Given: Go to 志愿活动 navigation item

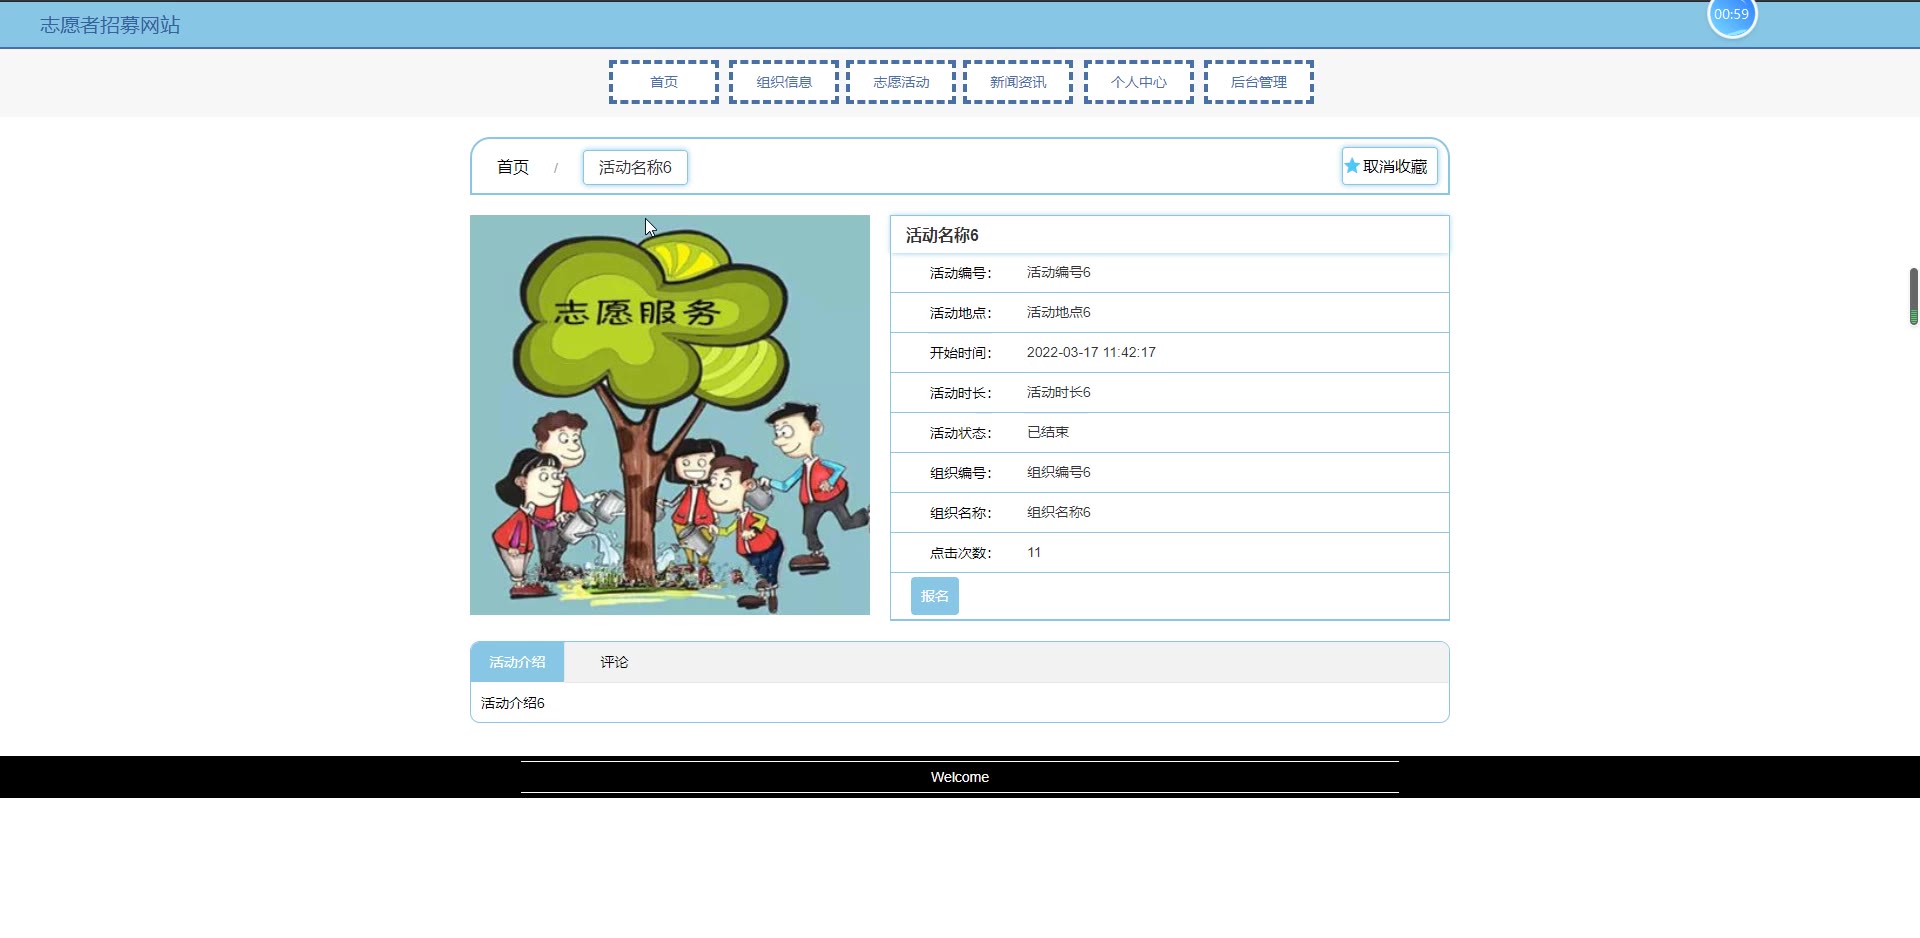Looking at the screenshot, I should pos(901,82).
